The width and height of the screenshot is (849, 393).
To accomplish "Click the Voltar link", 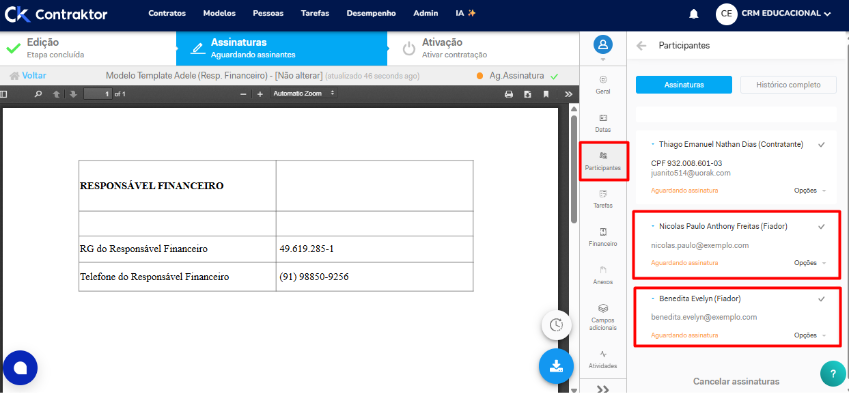I will coord(28,76).
